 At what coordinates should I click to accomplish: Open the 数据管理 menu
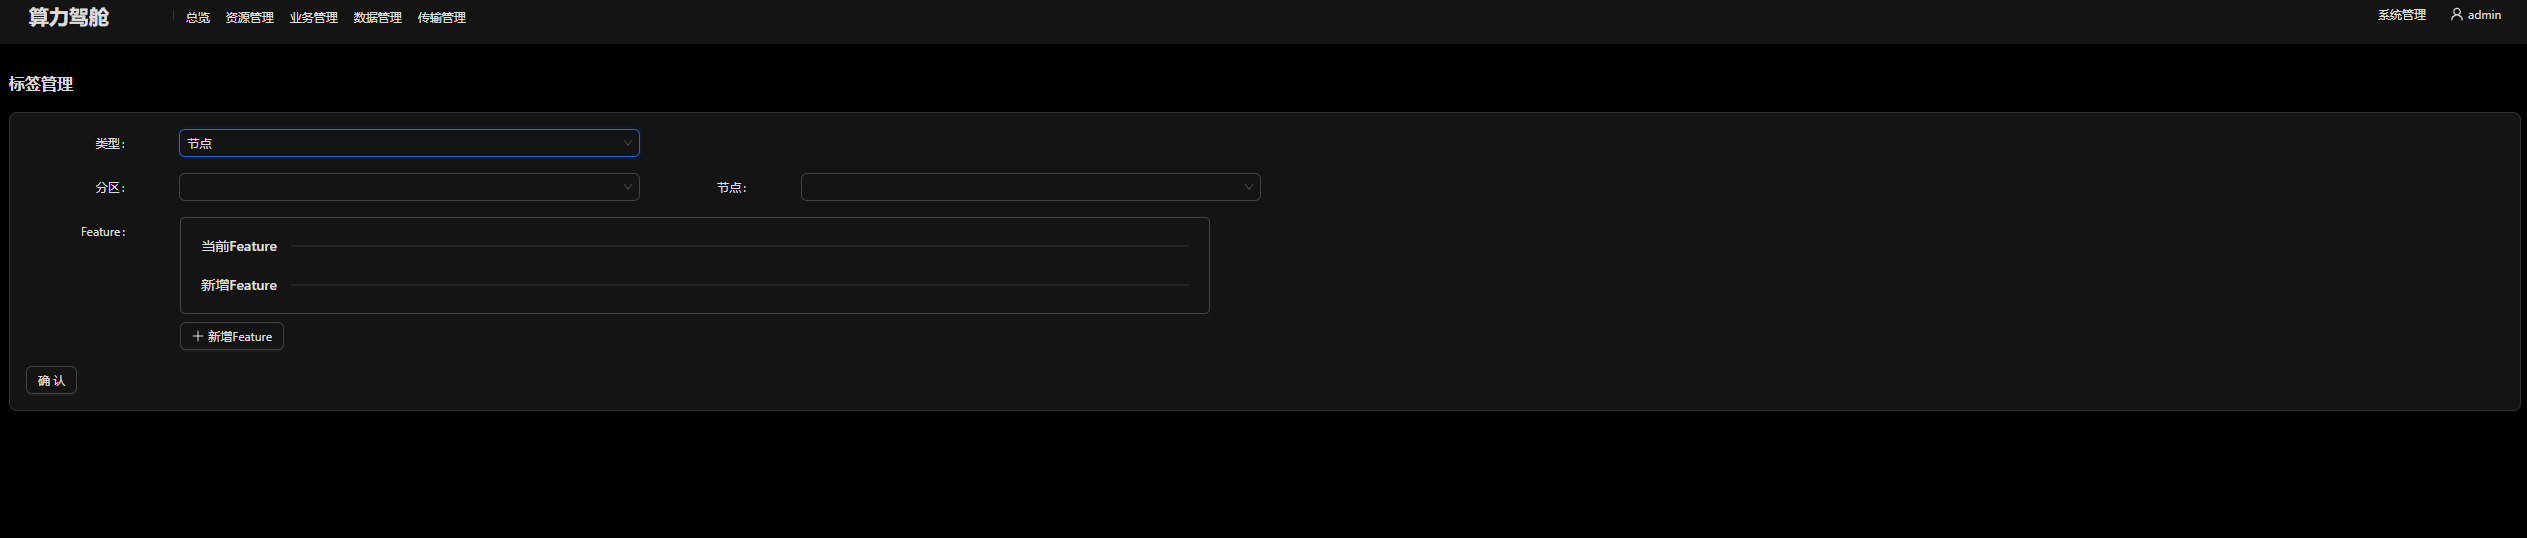coord(377,18)
